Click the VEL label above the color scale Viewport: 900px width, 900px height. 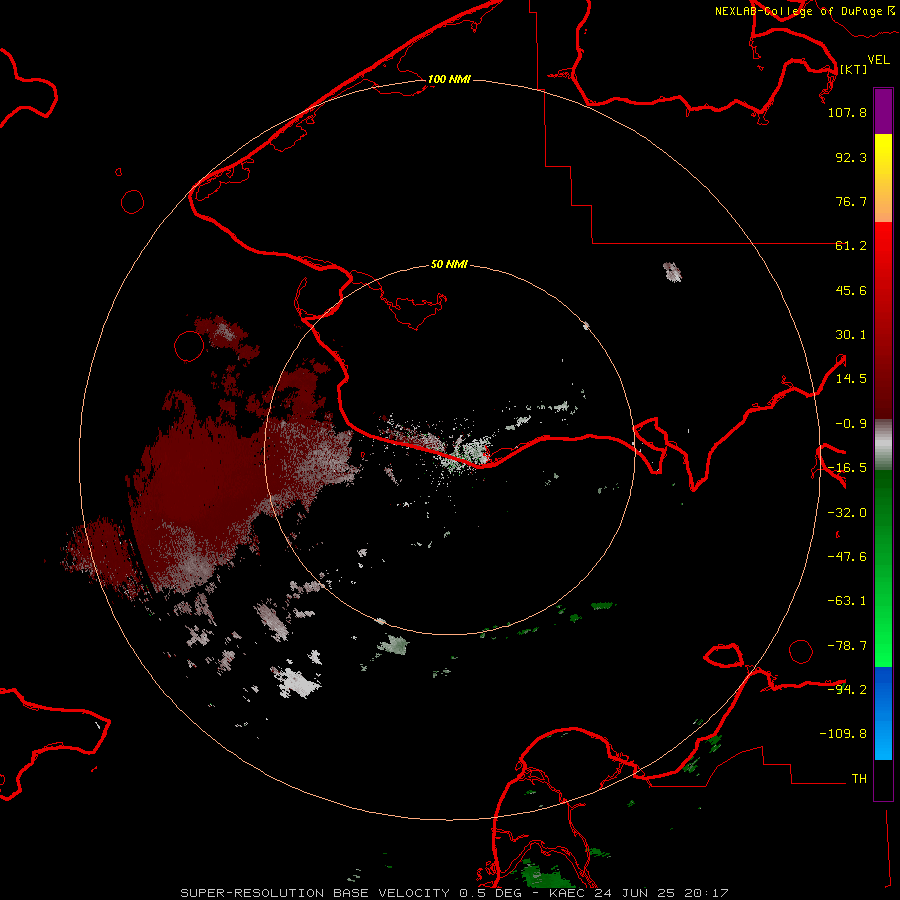coord(878,60)
